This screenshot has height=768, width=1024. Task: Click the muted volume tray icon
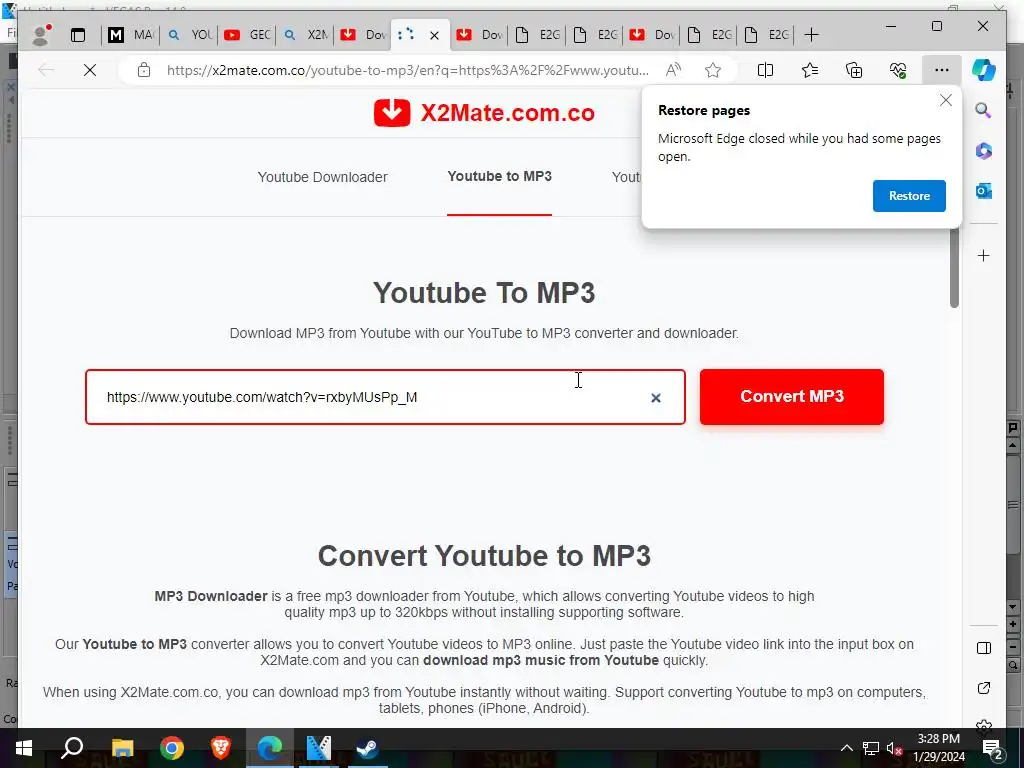pyautogui.click(x=894, y=748)
